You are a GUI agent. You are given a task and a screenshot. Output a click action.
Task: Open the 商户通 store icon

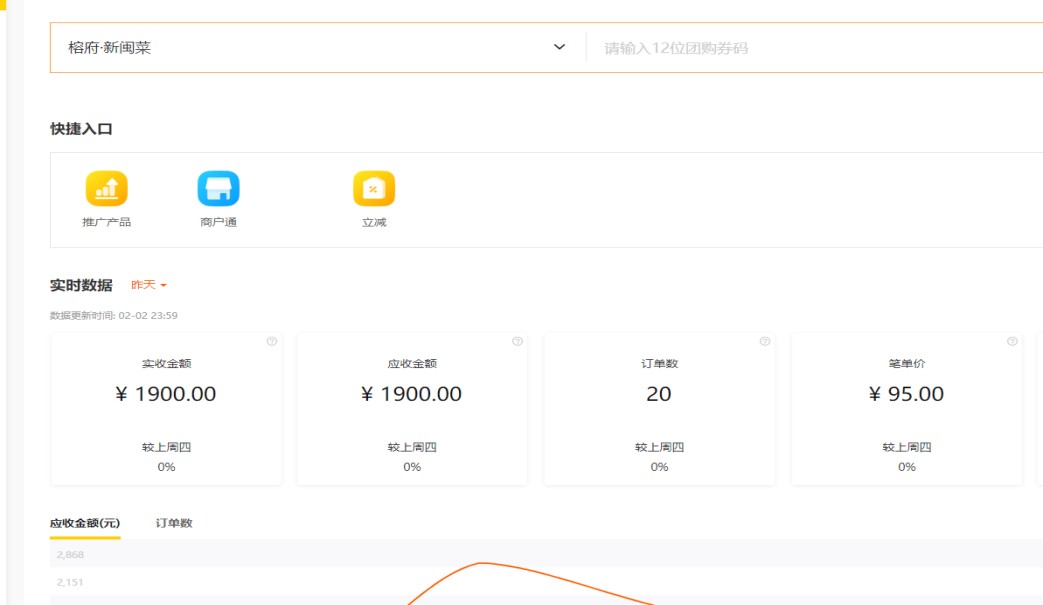pos(218,188)
